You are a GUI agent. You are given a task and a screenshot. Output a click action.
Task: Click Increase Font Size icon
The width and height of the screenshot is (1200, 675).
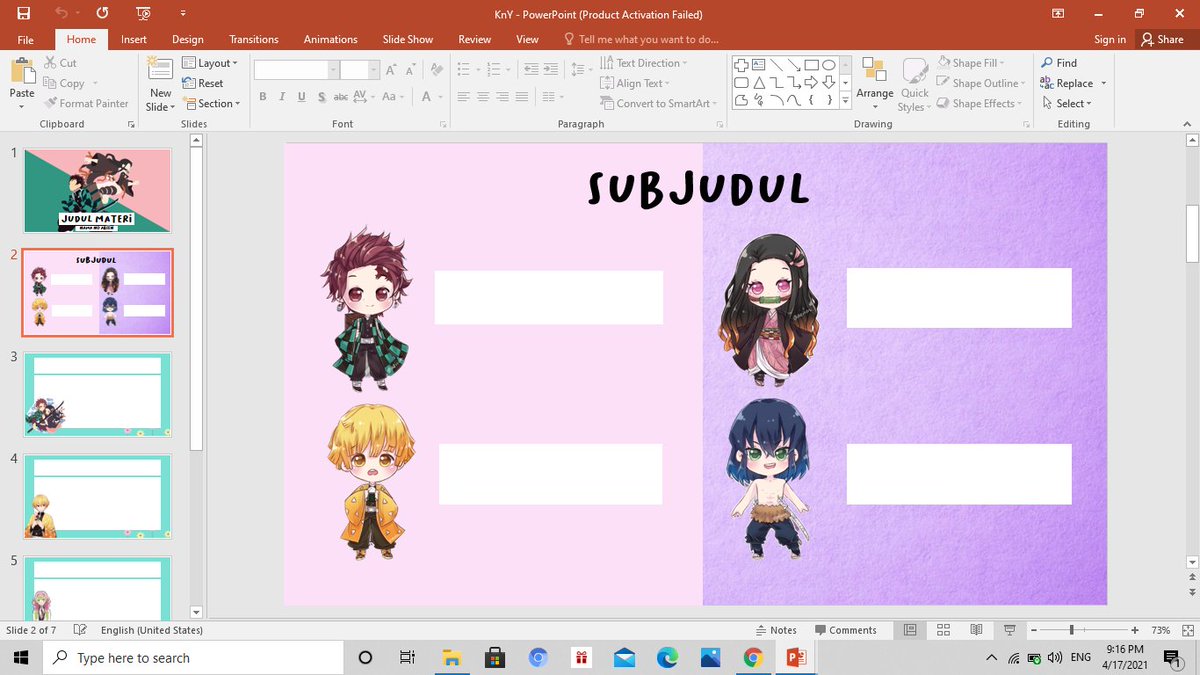point(391,70)
